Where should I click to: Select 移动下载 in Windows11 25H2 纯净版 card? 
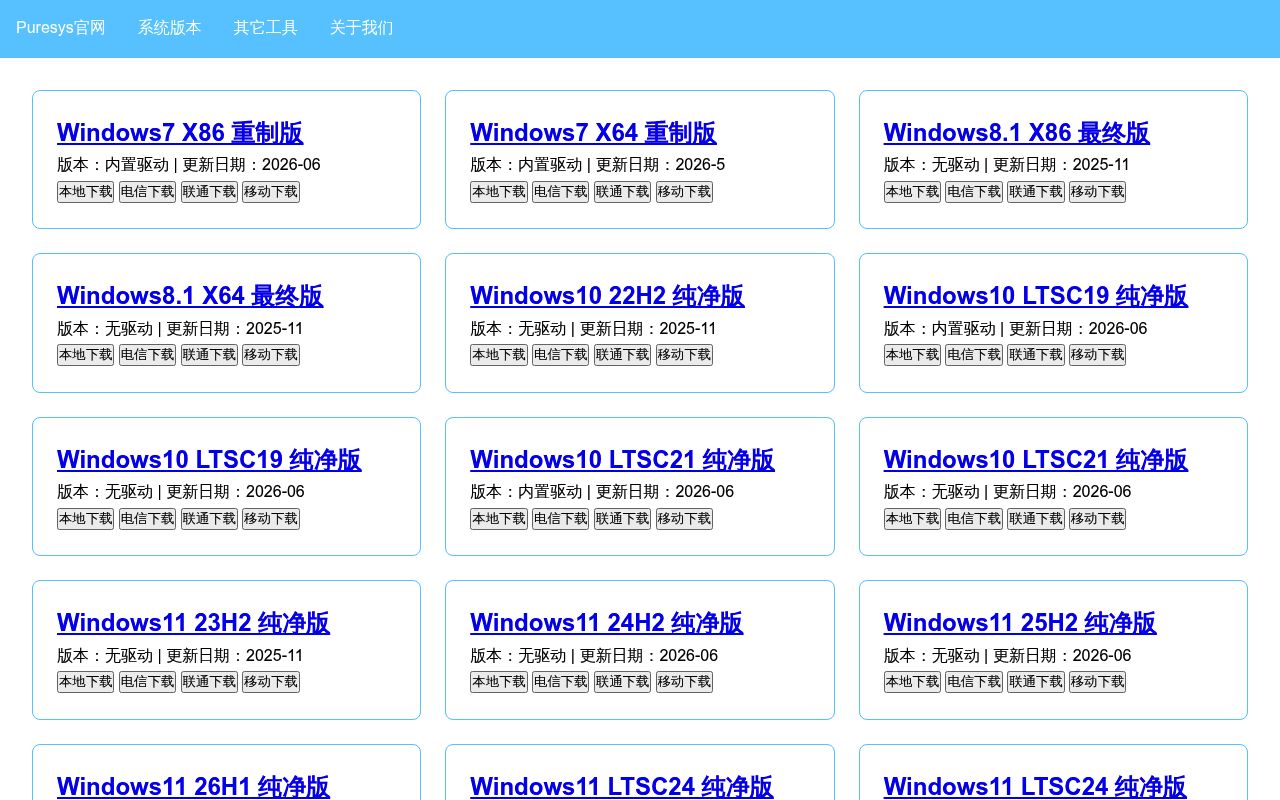click(x=1098, y=682)
